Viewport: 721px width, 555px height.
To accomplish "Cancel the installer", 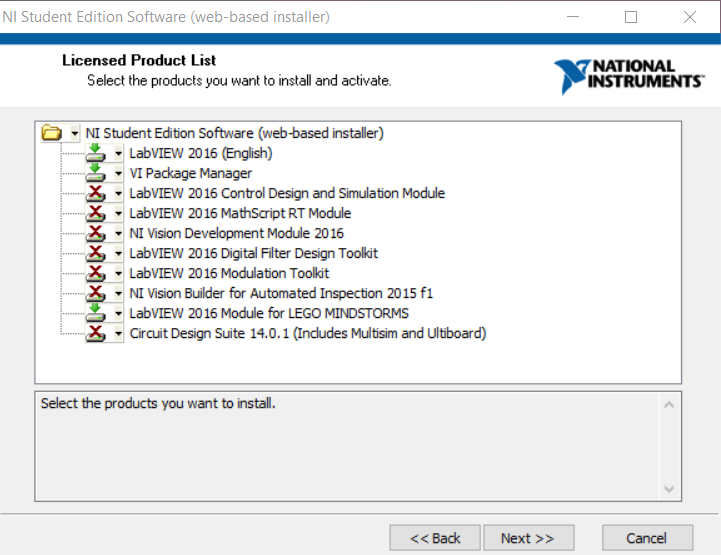I will click(x=647, y=538).
